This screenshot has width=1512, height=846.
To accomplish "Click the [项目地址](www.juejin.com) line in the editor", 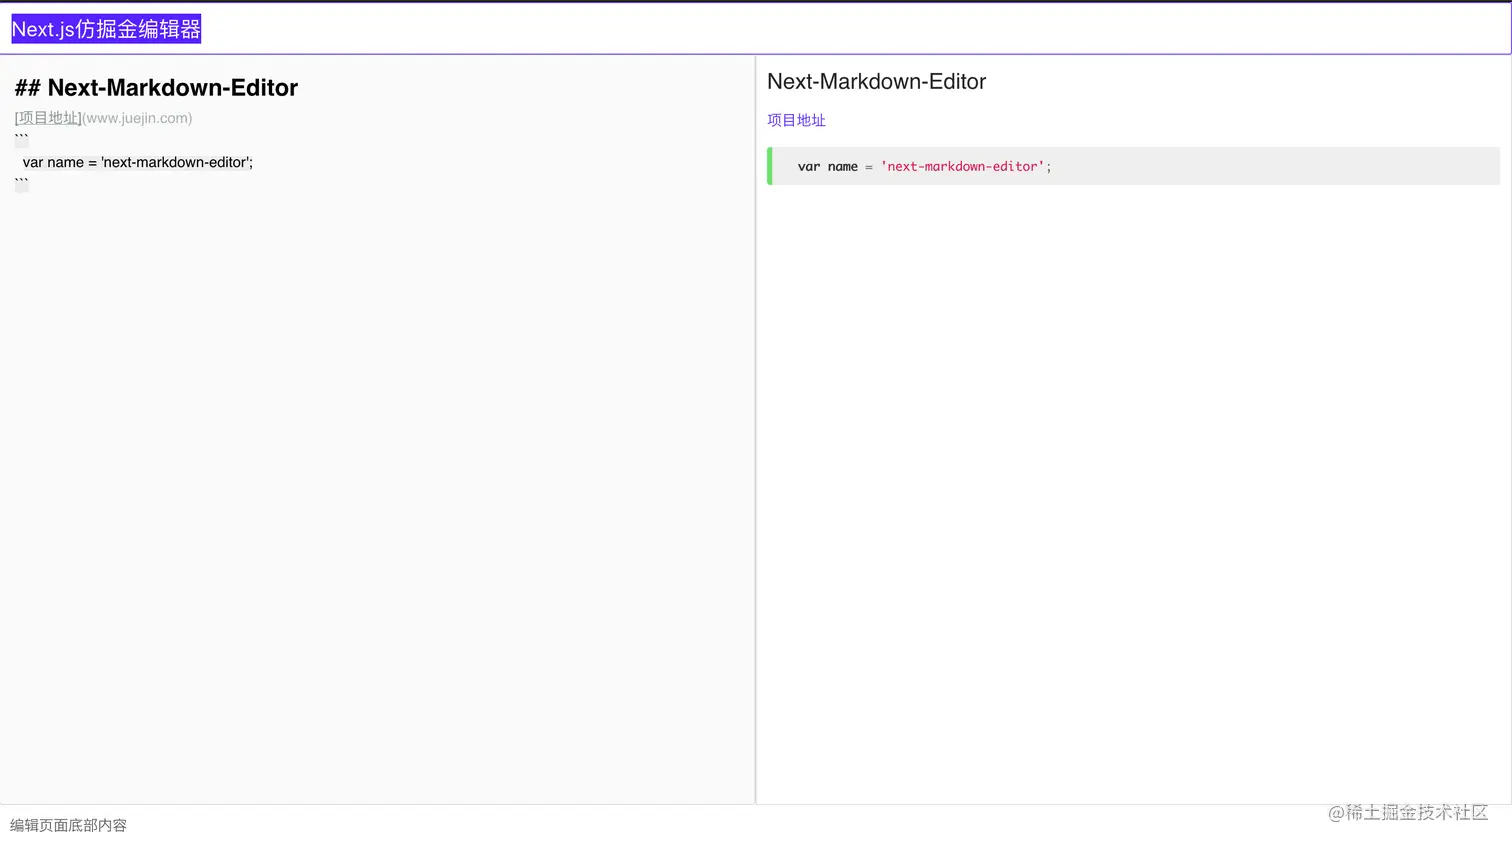I will [x=103, y=118].
